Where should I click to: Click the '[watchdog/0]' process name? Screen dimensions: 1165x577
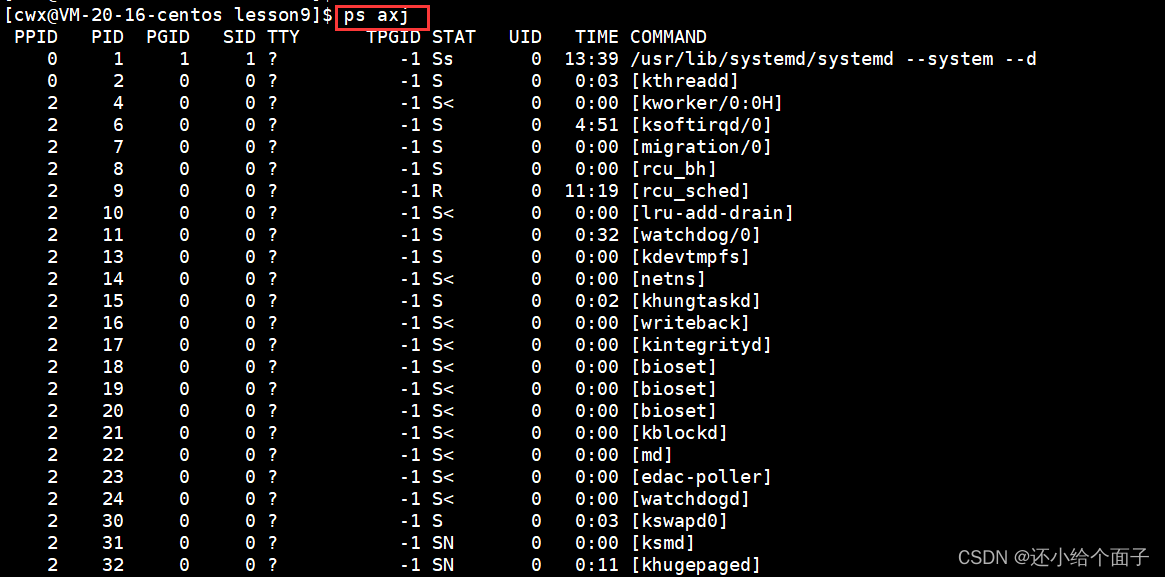click(x=695, y=235)
